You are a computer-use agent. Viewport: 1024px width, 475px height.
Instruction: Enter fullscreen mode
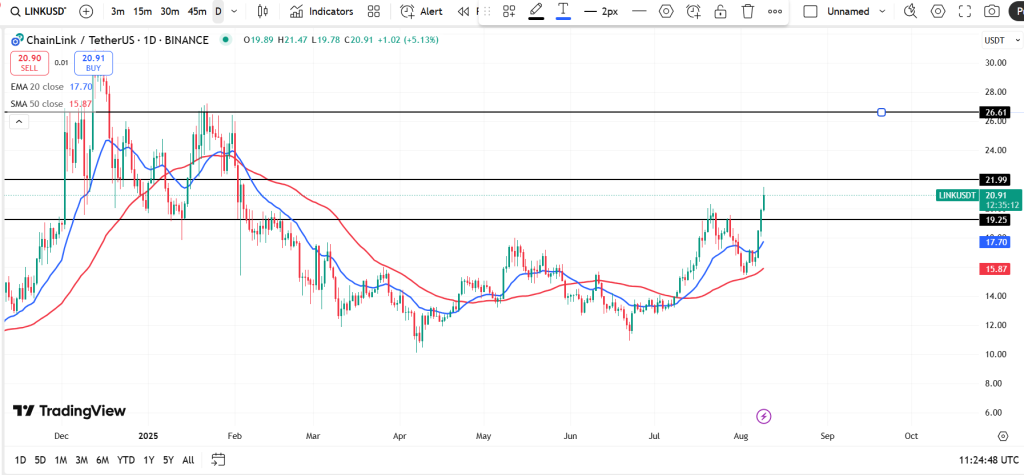click(x=965, y=11)
